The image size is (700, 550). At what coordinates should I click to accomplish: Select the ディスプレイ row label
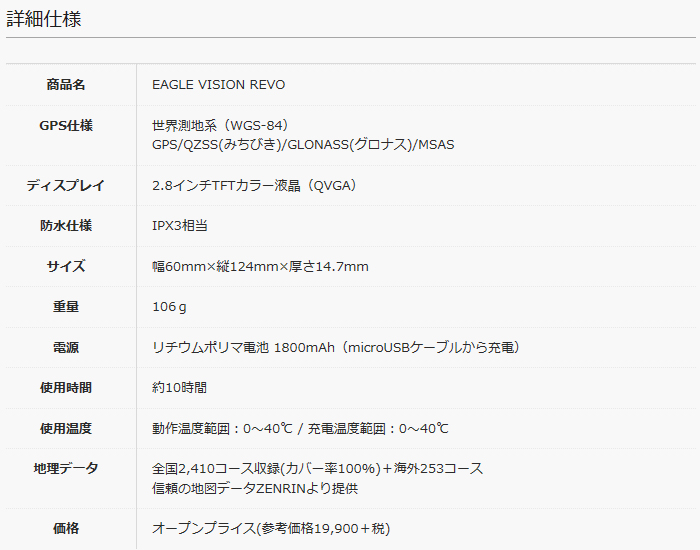(66, 185)
